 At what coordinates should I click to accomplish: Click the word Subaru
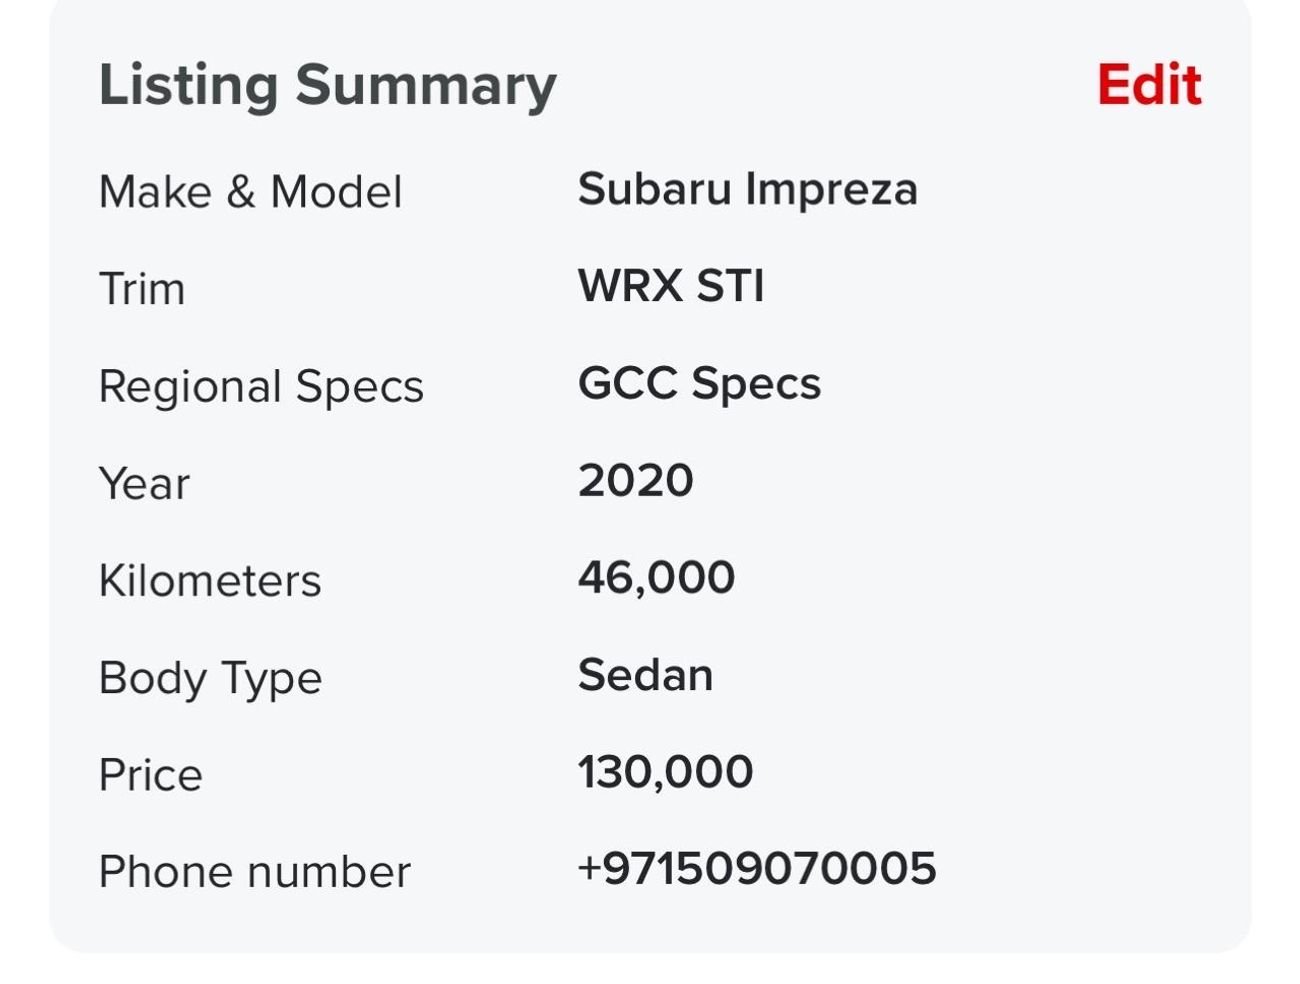[654, 189]
